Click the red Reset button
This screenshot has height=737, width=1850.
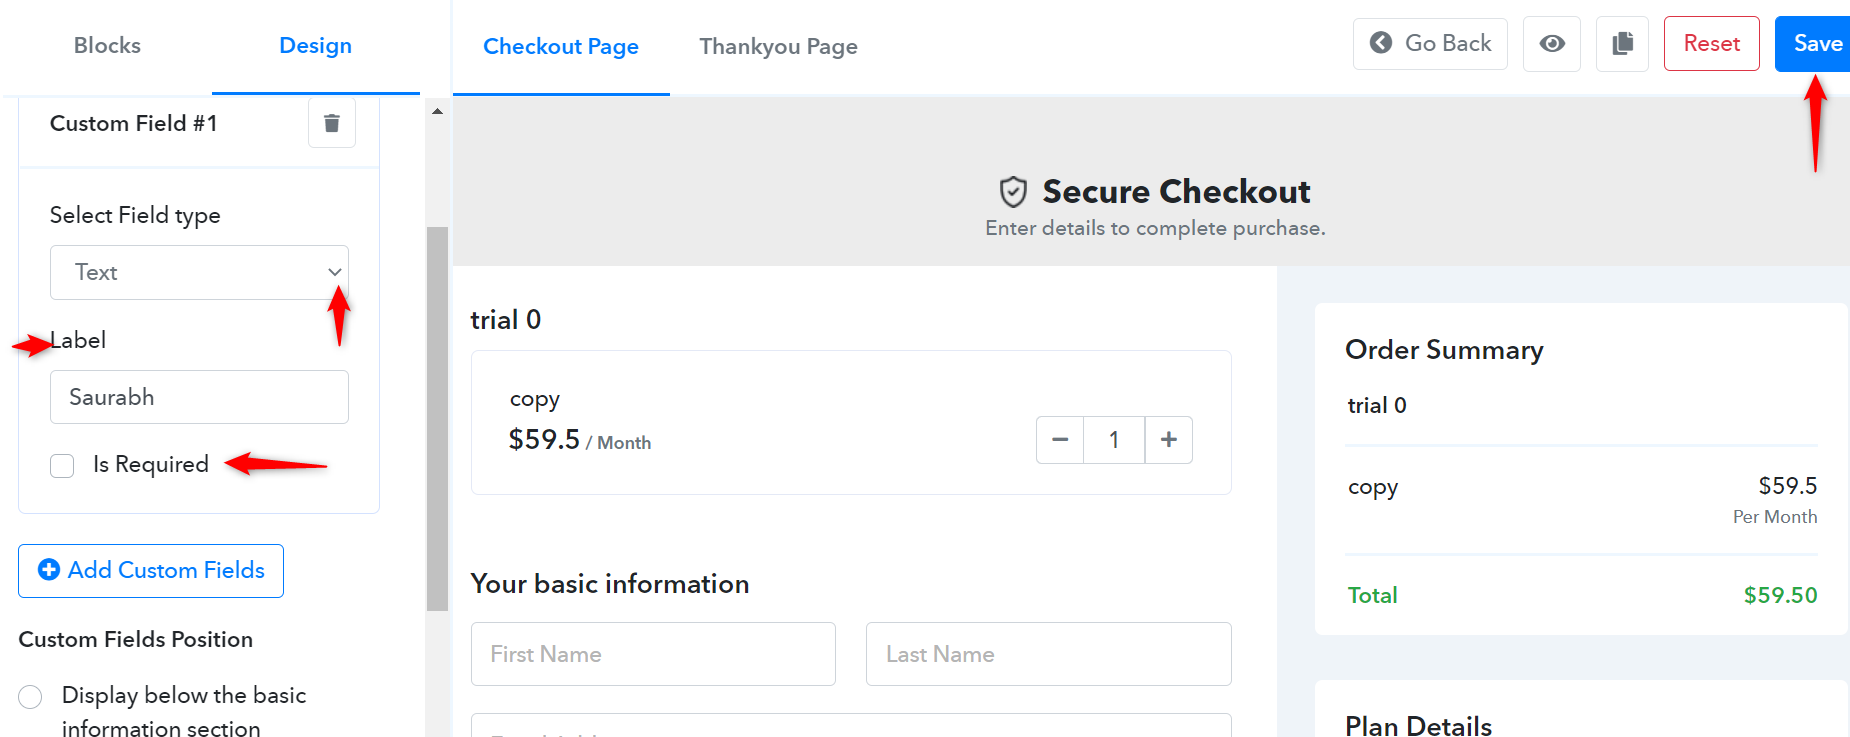click(x=1711, y=44)
